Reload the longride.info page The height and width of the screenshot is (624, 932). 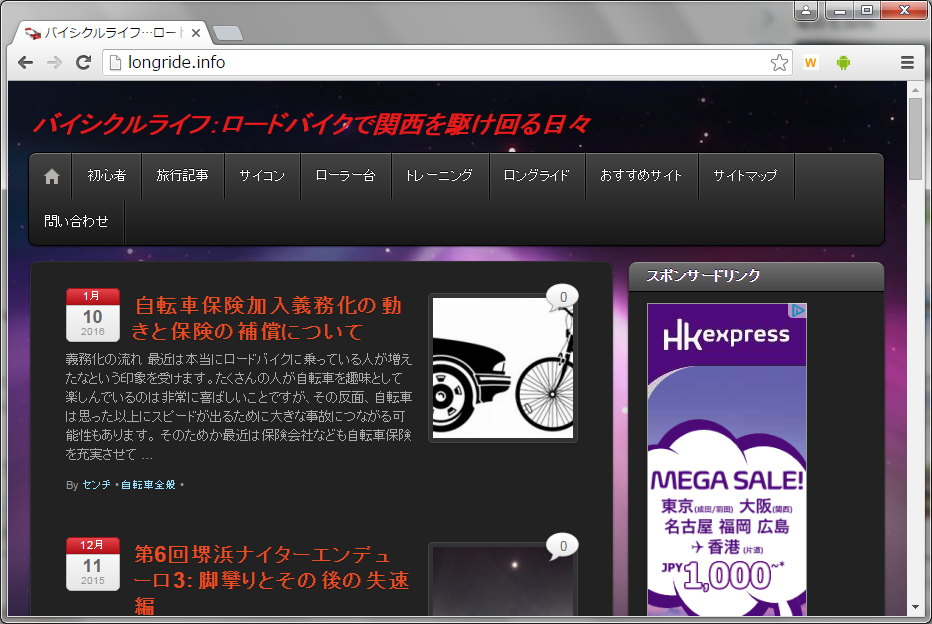click(x=83, y=62)
